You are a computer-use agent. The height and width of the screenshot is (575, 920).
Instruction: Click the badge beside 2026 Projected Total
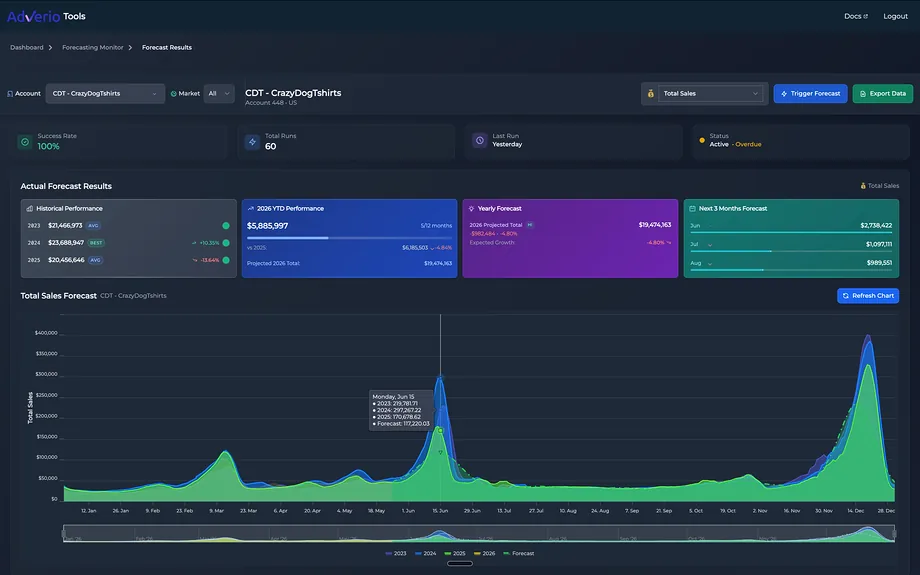[x=530, y=225]
